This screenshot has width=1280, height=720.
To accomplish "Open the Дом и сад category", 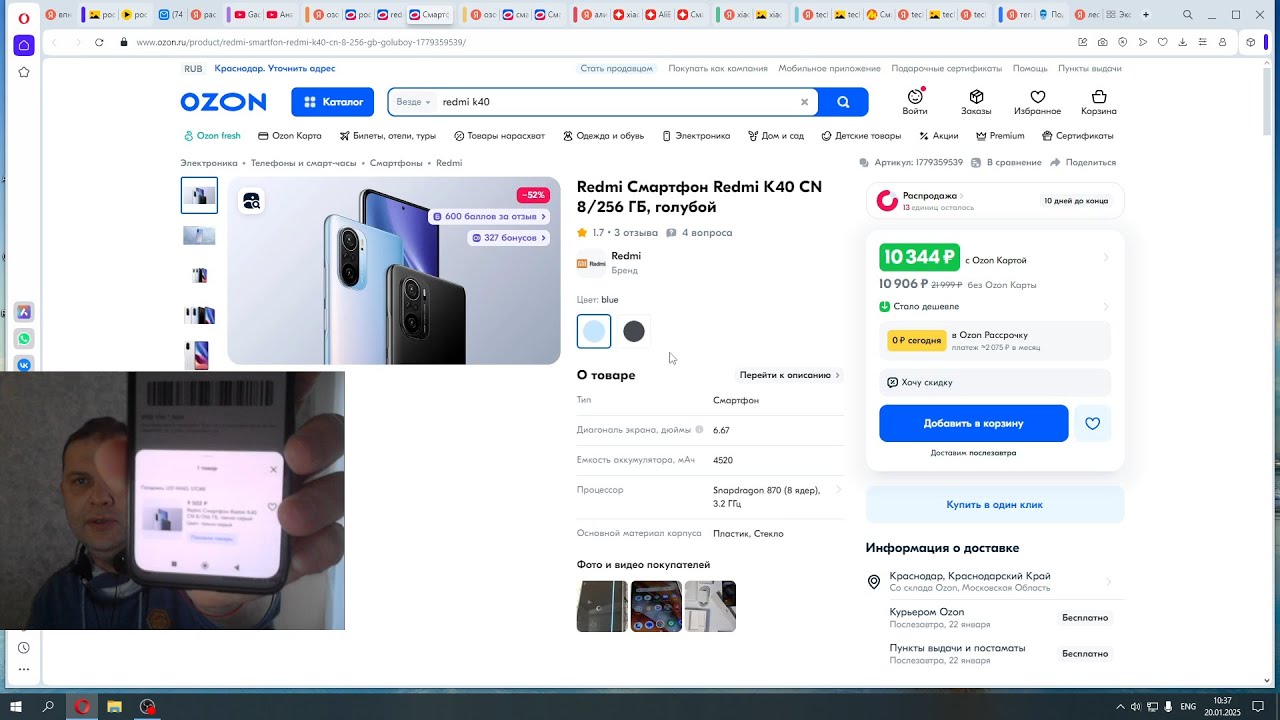I will [775, 136].
